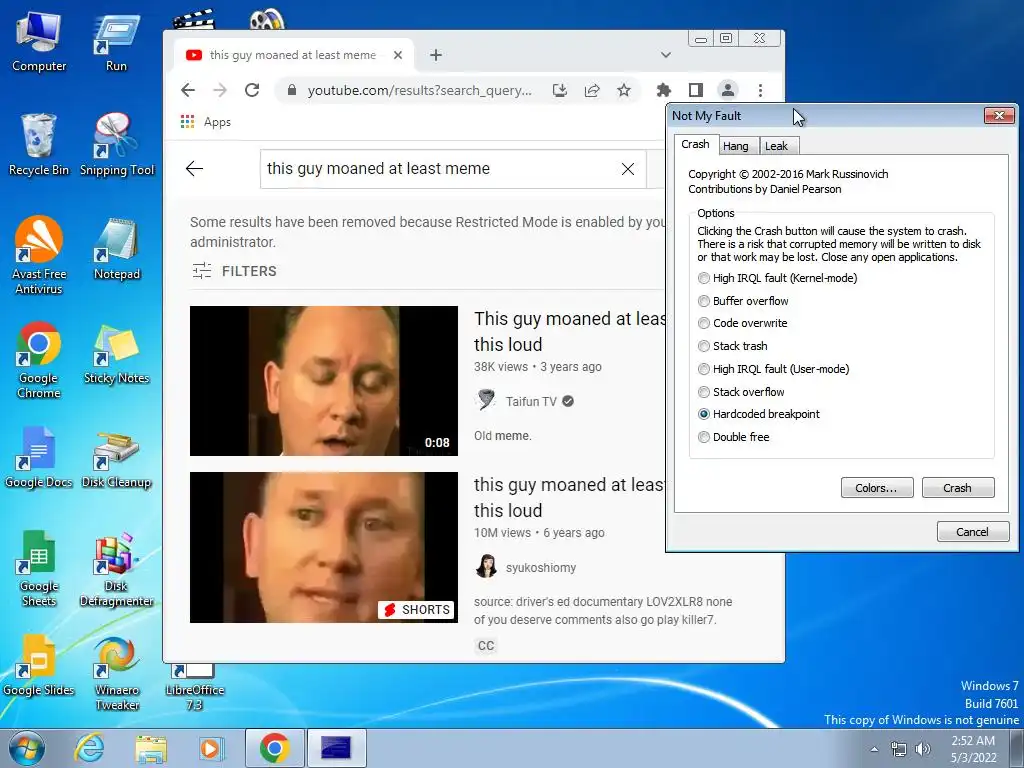Open the Crash tab in Not My Fault
1024x768 pixels.
696,144
